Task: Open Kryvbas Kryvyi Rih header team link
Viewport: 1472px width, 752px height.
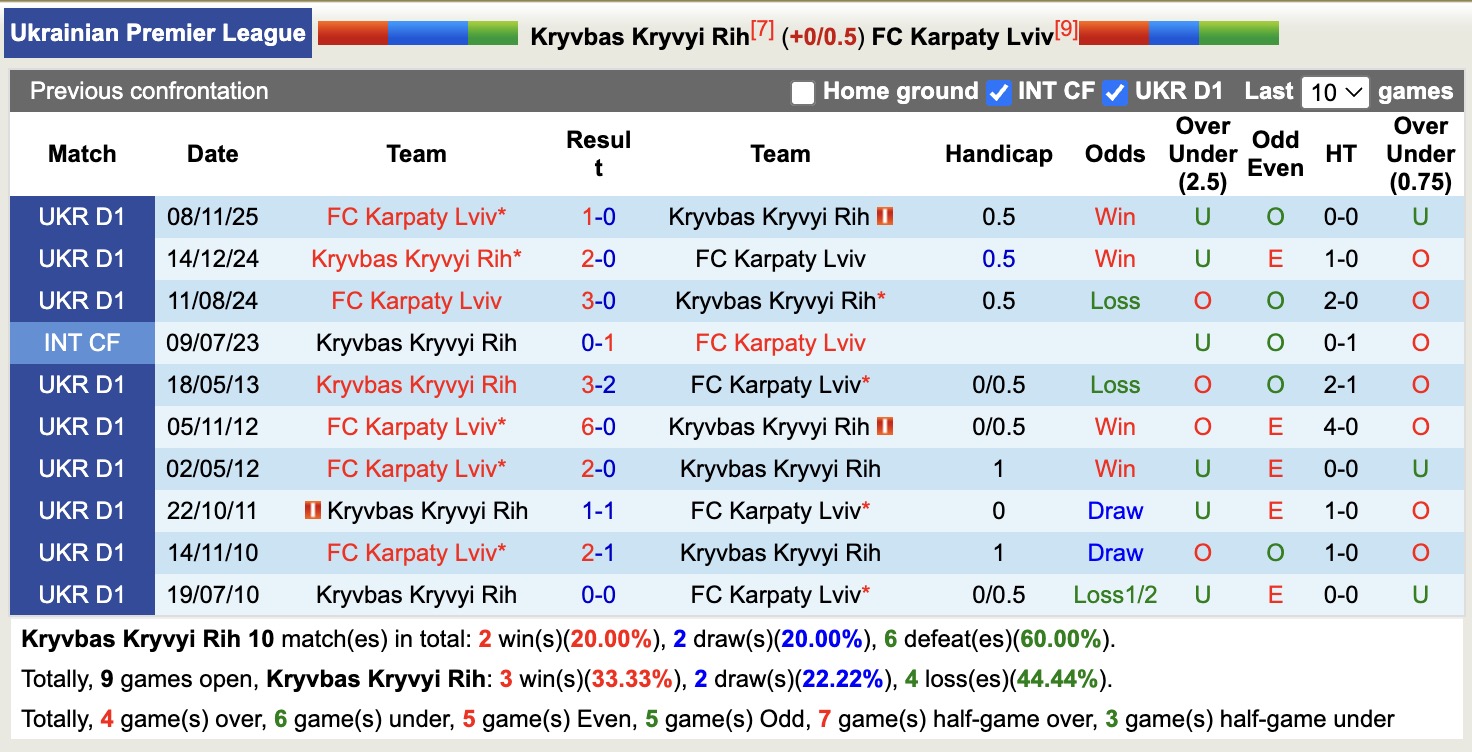Action: click(x=639, y=37)
